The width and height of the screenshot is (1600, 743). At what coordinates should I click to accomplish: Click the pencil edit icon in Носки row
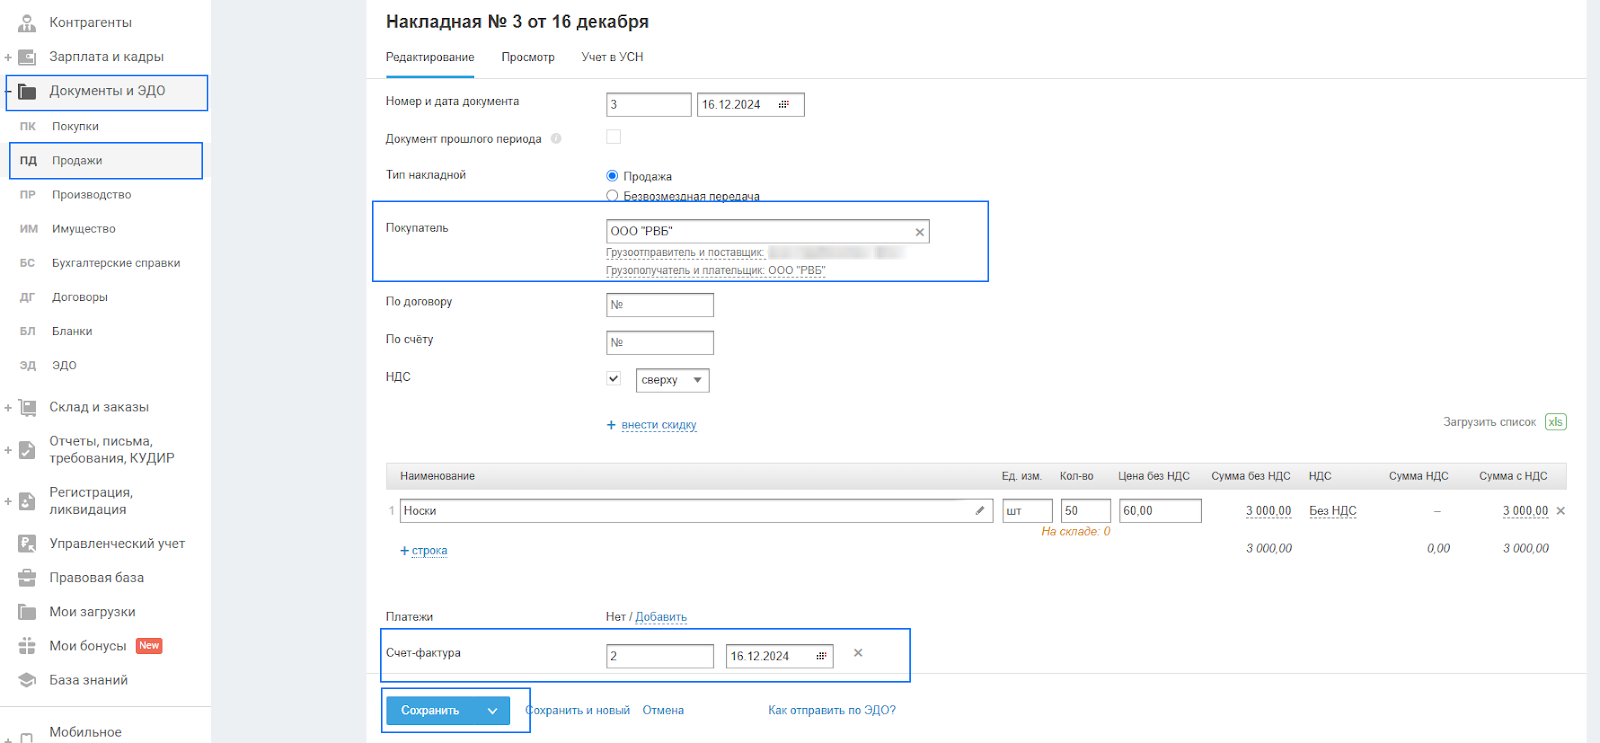click(x=980, y=511)
